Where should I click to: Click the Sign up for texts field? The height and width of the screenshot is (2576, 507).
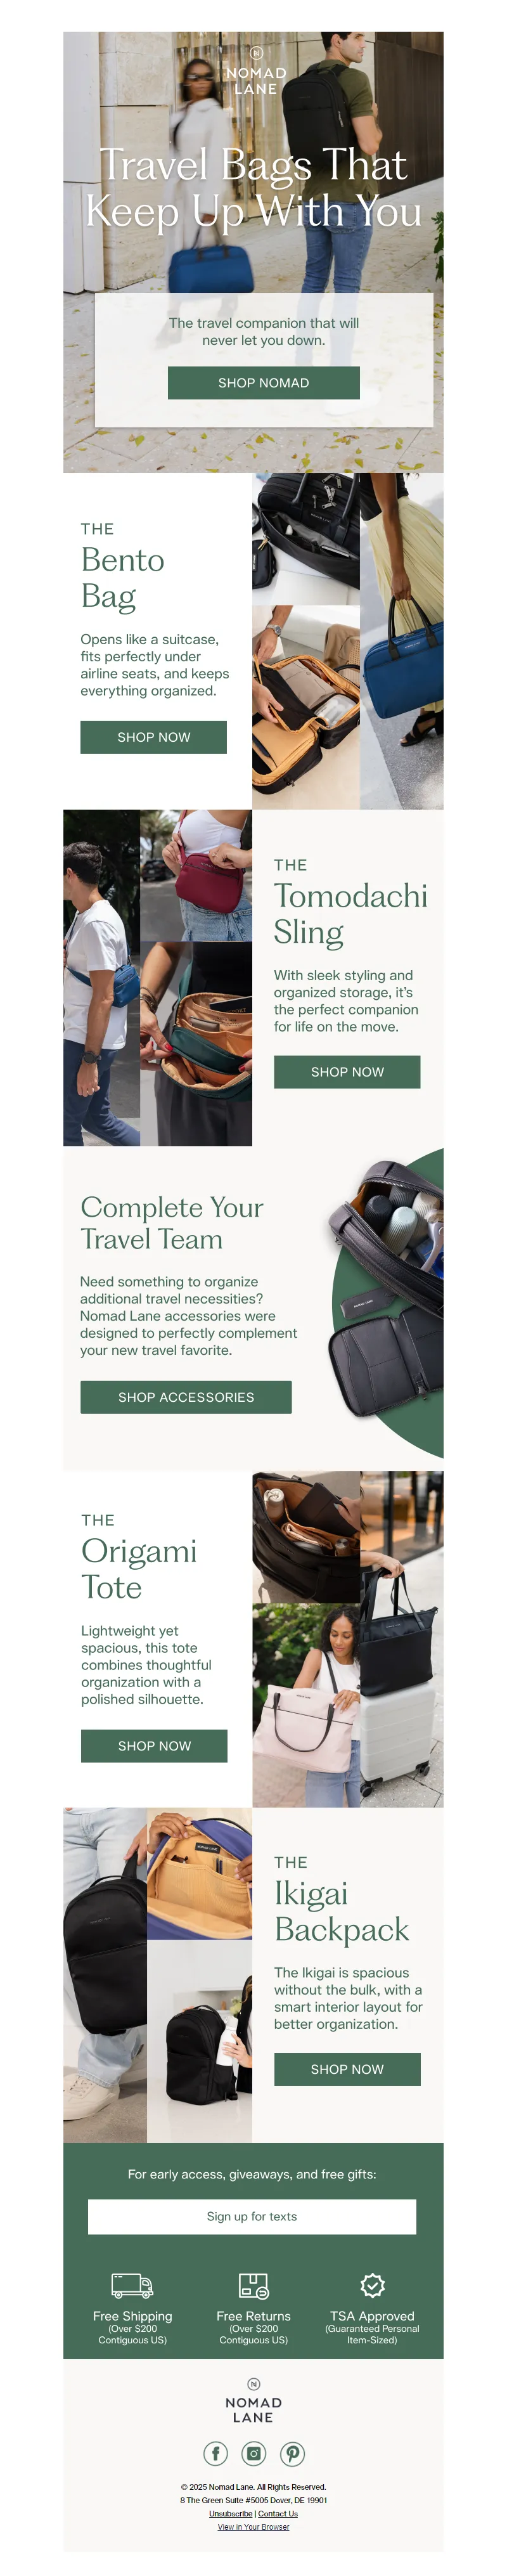[x=252, y=2216]
